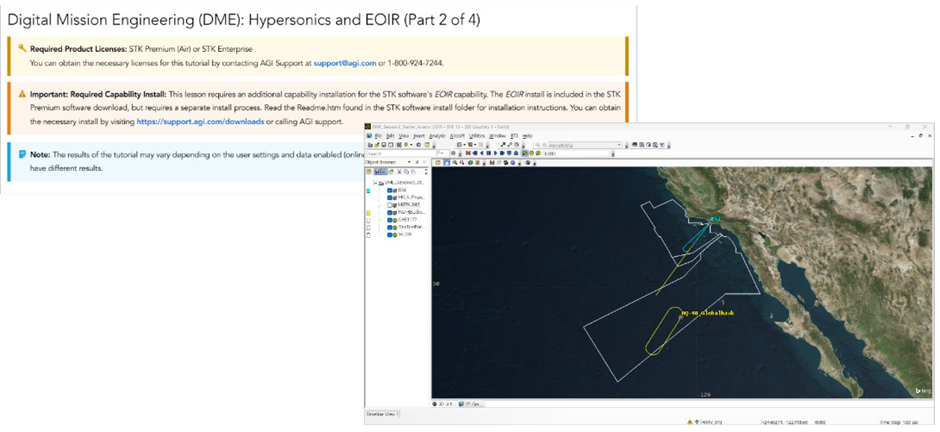This screenshot has width=940, height=432.
Task: Click the binoculars icon in top-right toolbar
Action: click(x=634, y=144)
